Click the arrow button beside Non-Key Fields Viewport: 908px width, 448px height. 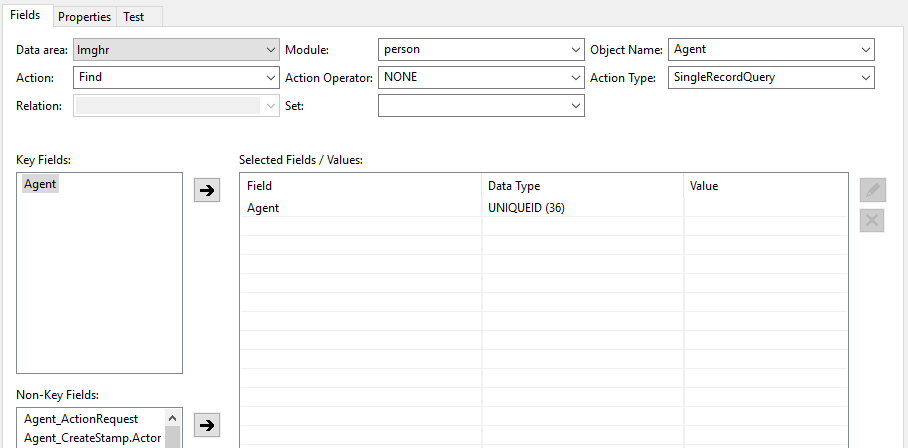[207, 425]
